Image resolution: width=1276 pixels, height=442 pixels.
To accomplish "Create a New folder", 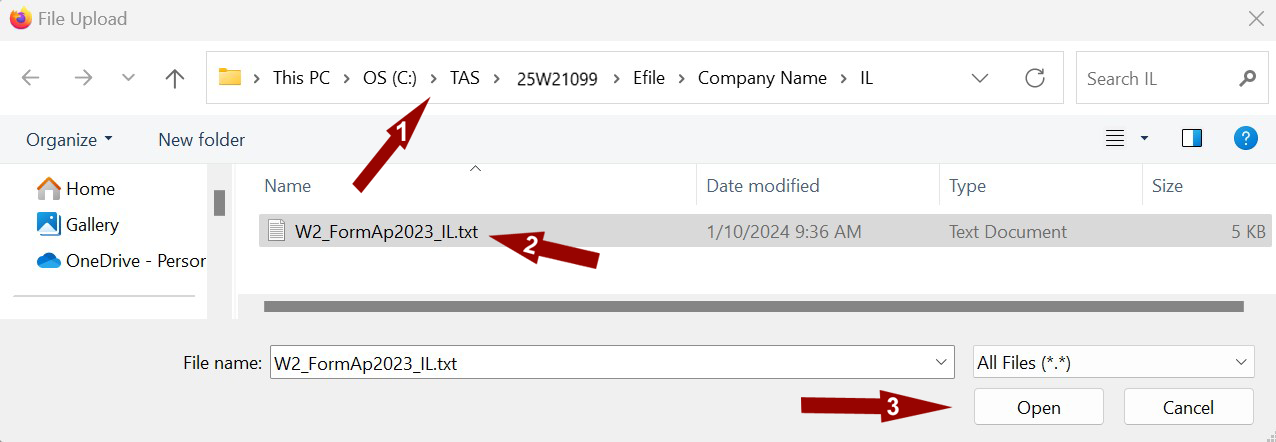I will [201, 139].
